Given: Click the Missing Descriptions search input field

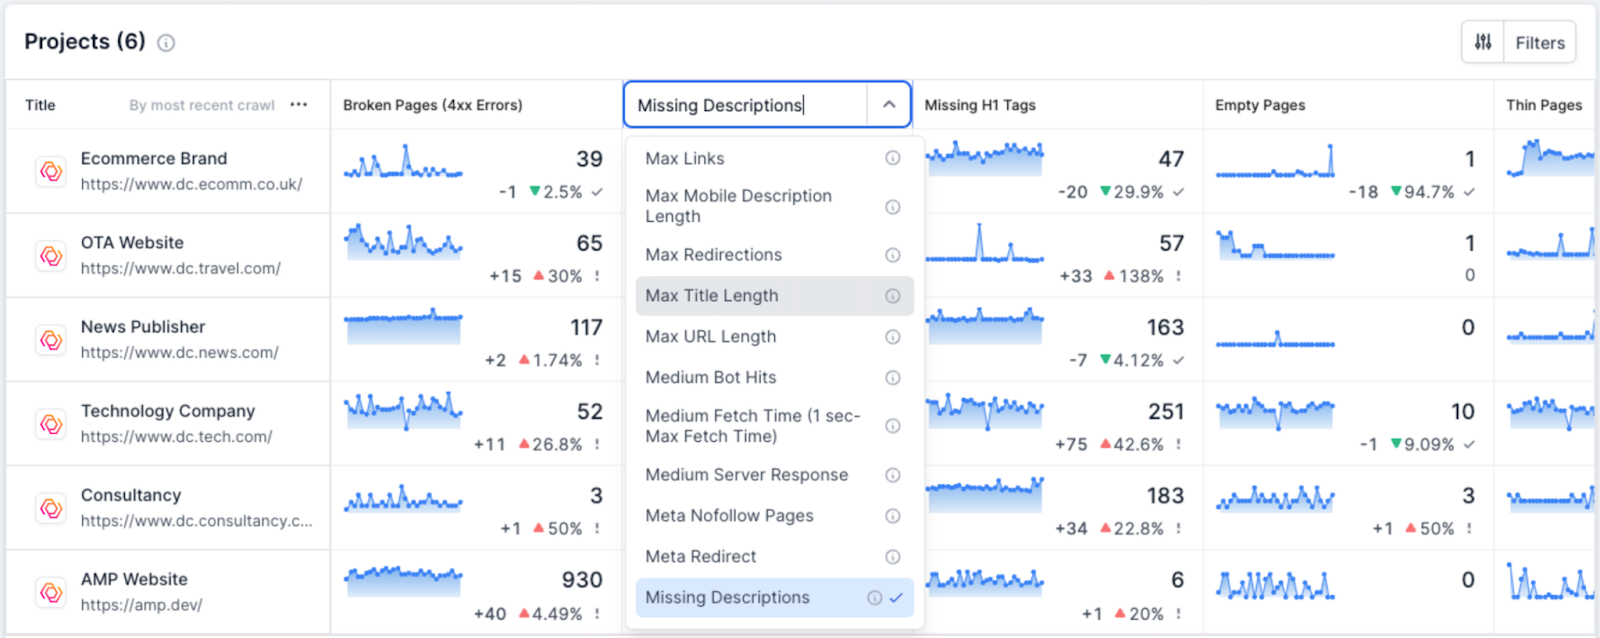Looking at the screenshot, I should coord(745,105).
